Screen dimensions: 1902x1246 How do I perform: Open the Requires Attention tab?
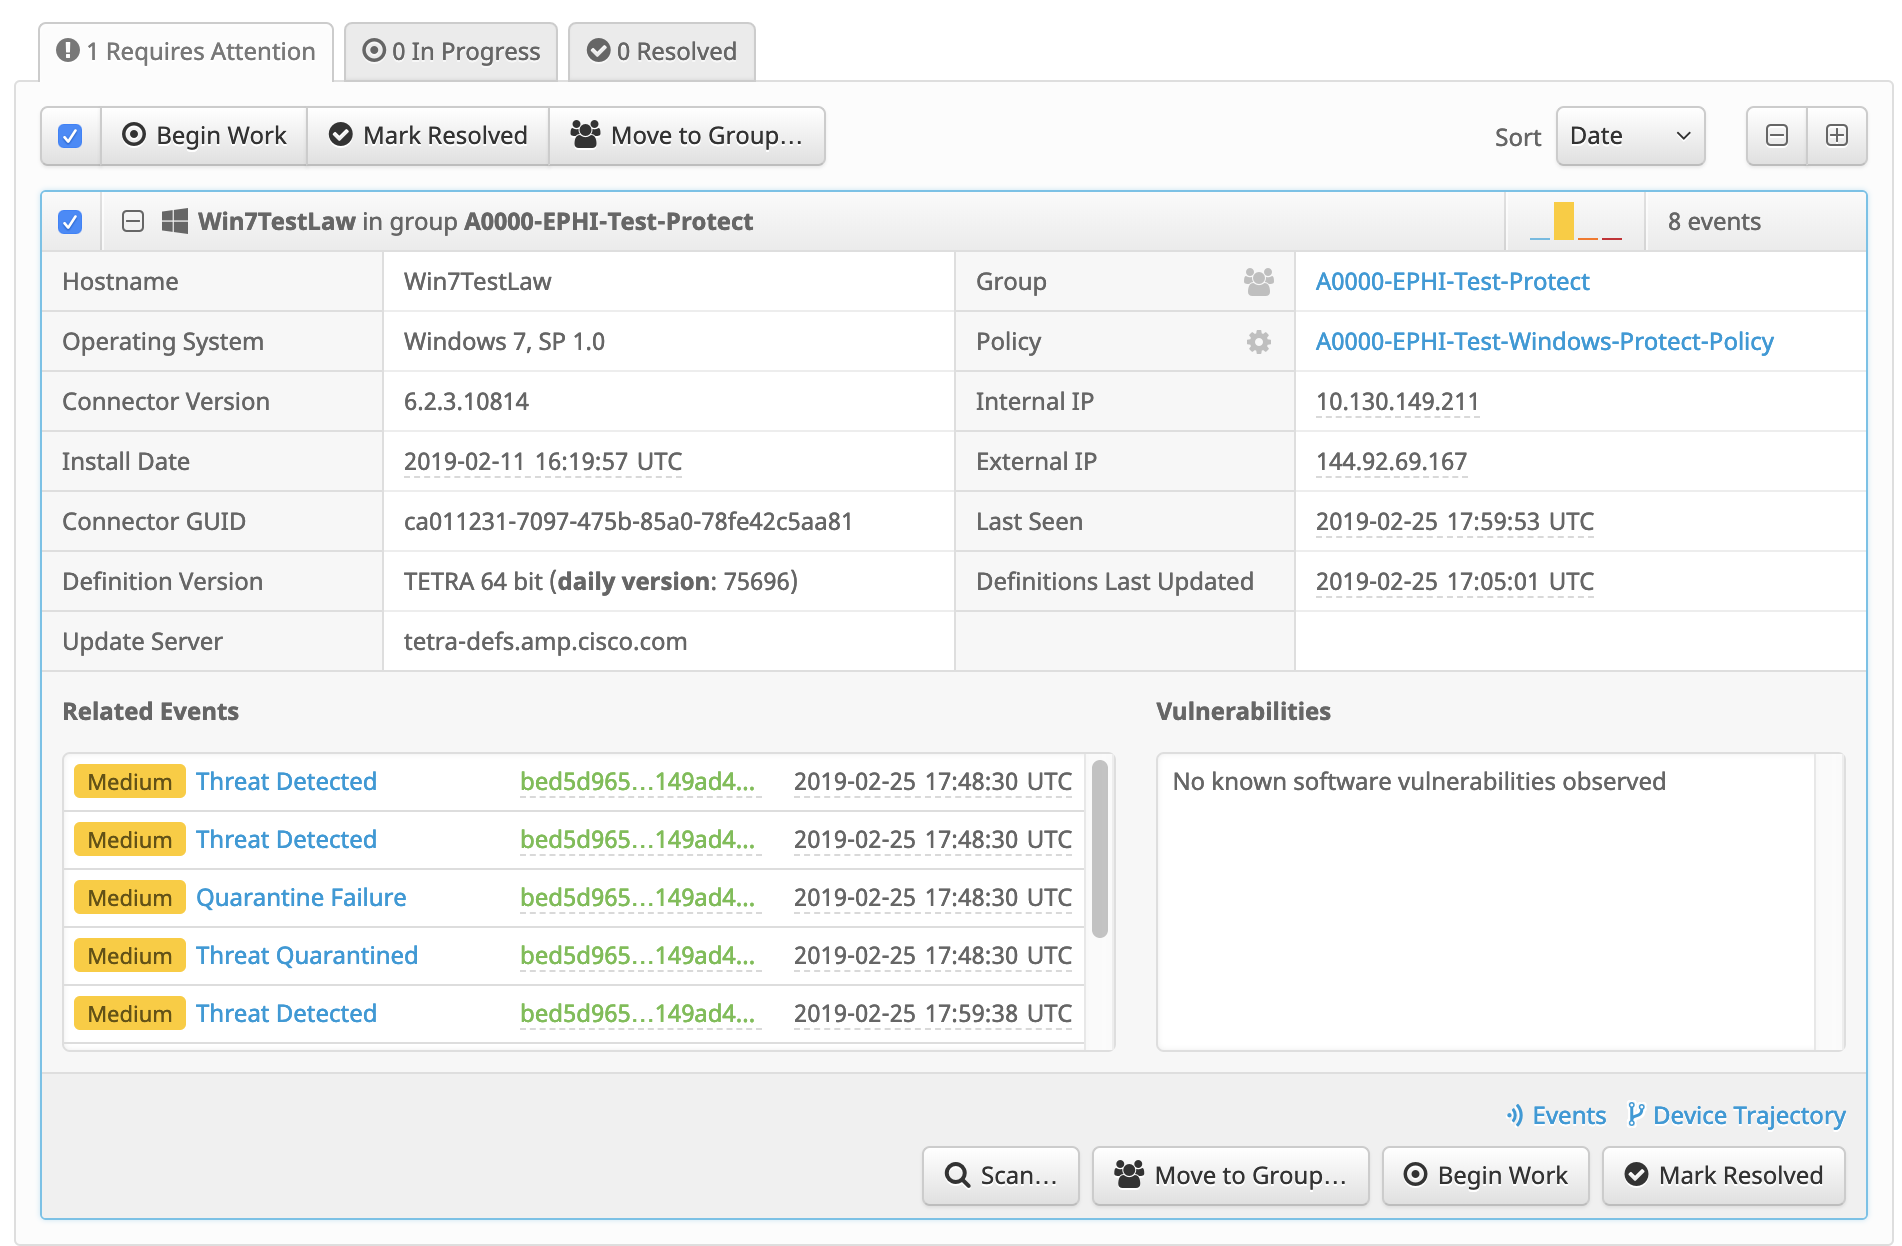(186, 52)
